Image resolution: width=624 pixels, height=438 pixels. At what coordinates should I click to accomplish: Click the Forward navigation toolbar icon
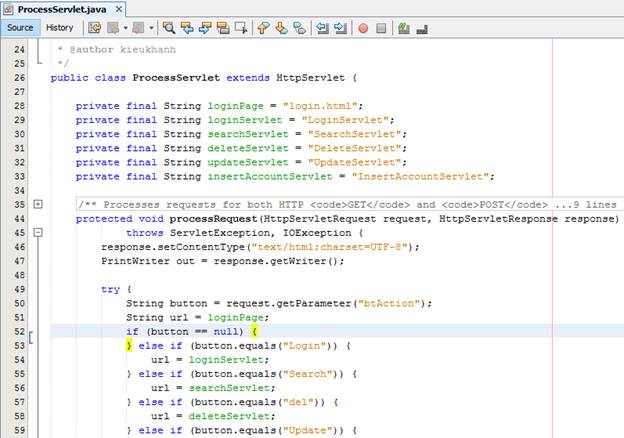pos(138,28)
